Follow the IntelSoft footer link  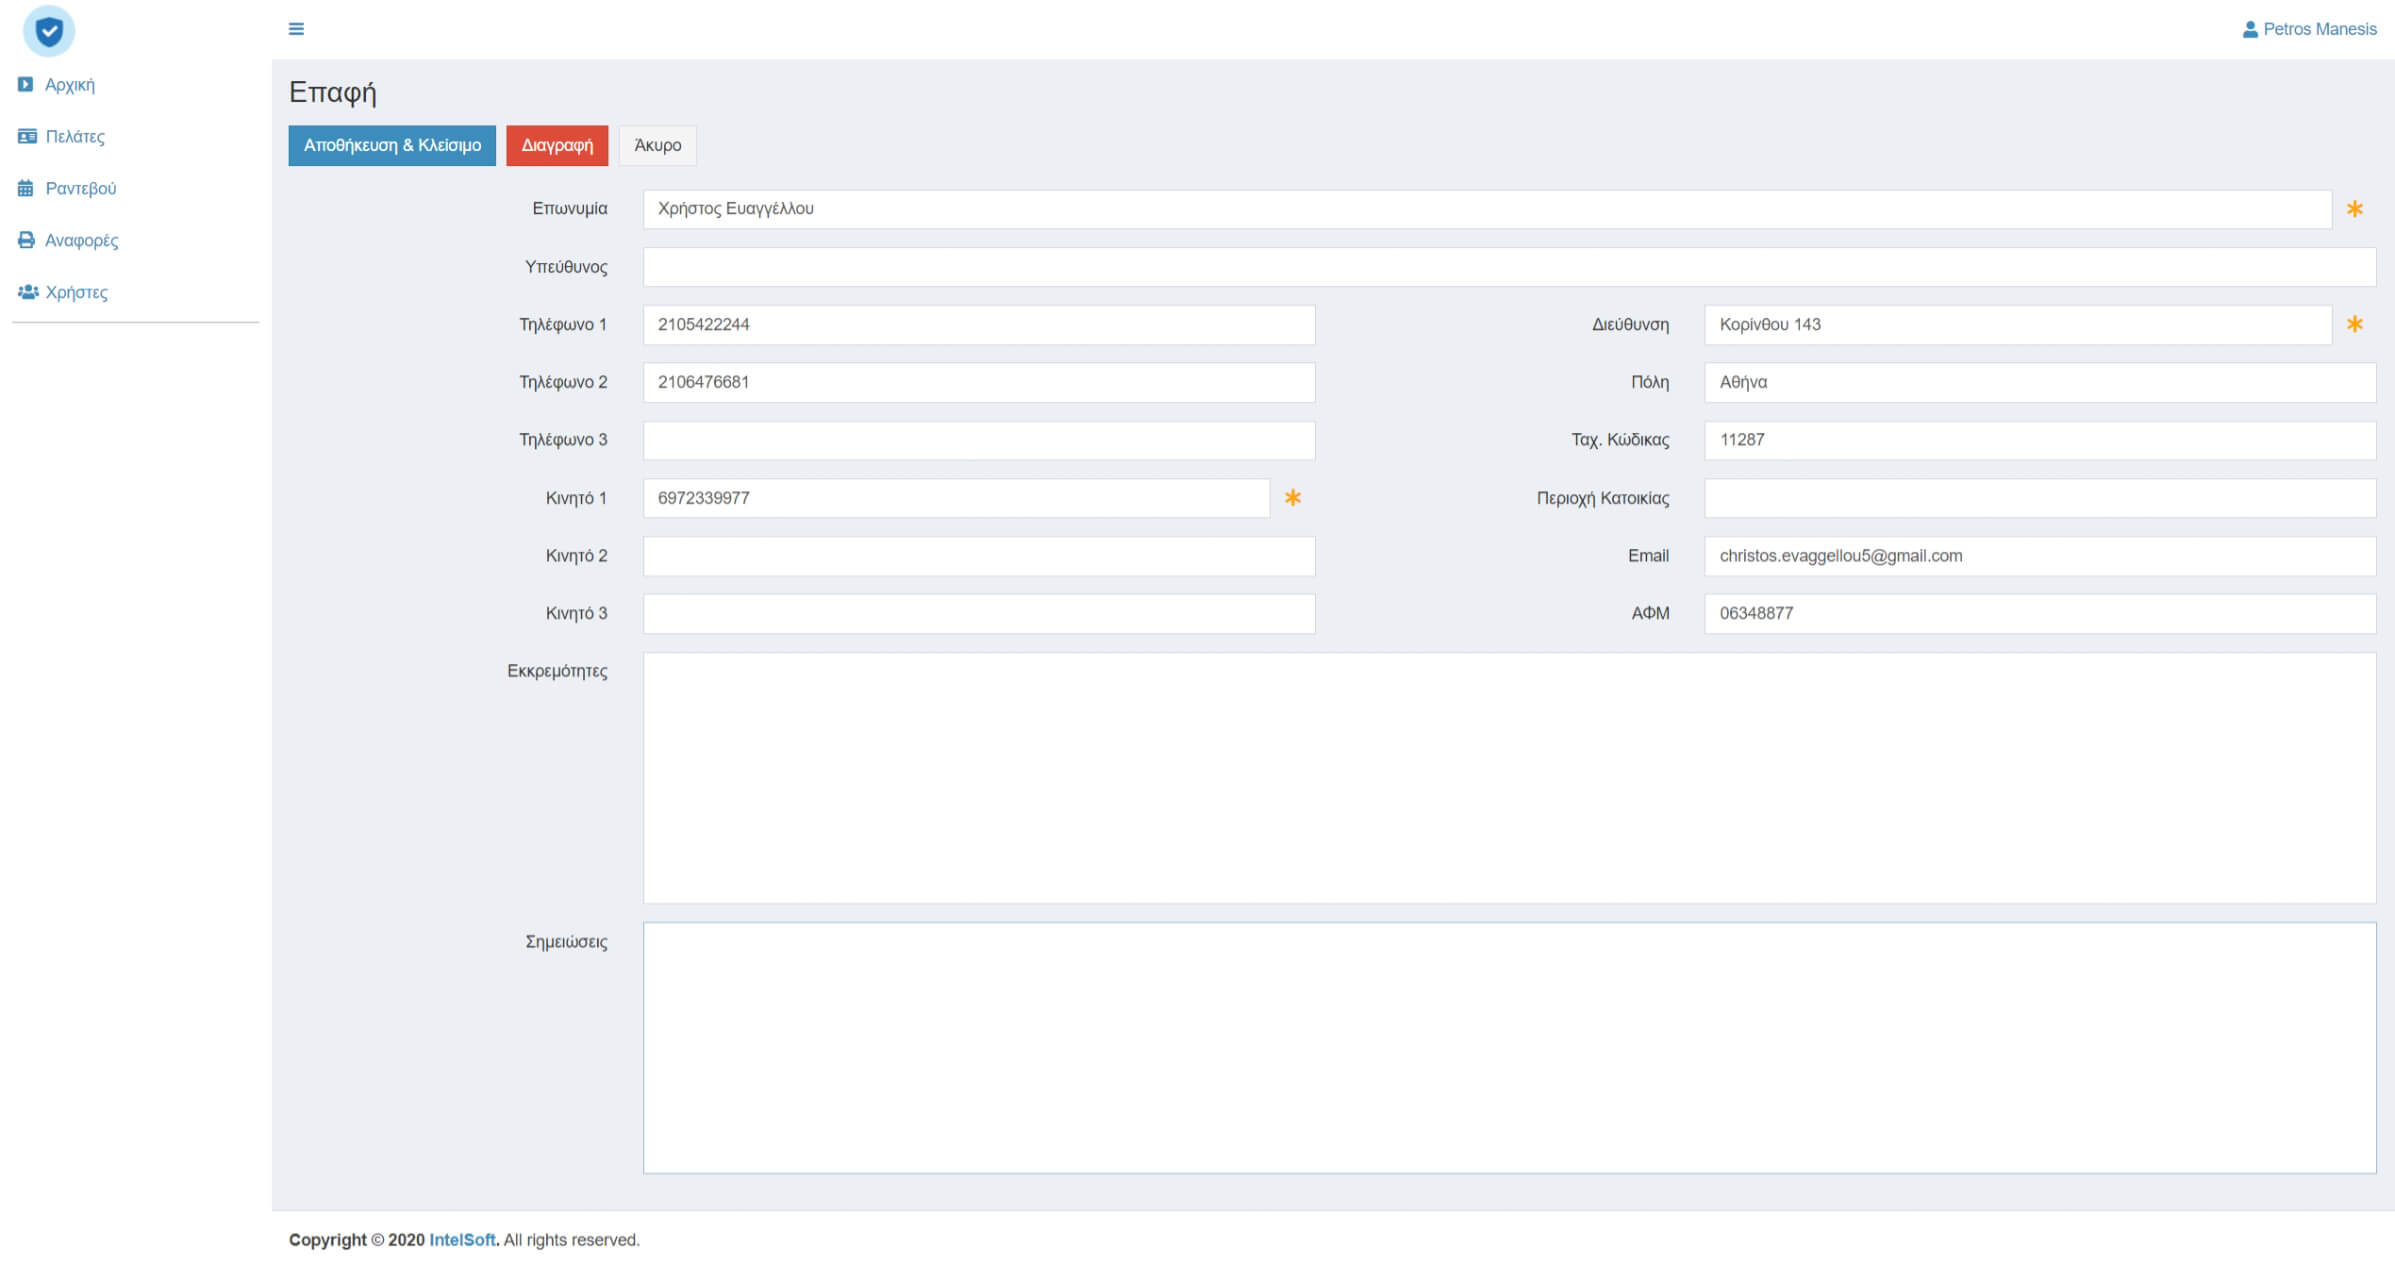tap(462, 1240)
